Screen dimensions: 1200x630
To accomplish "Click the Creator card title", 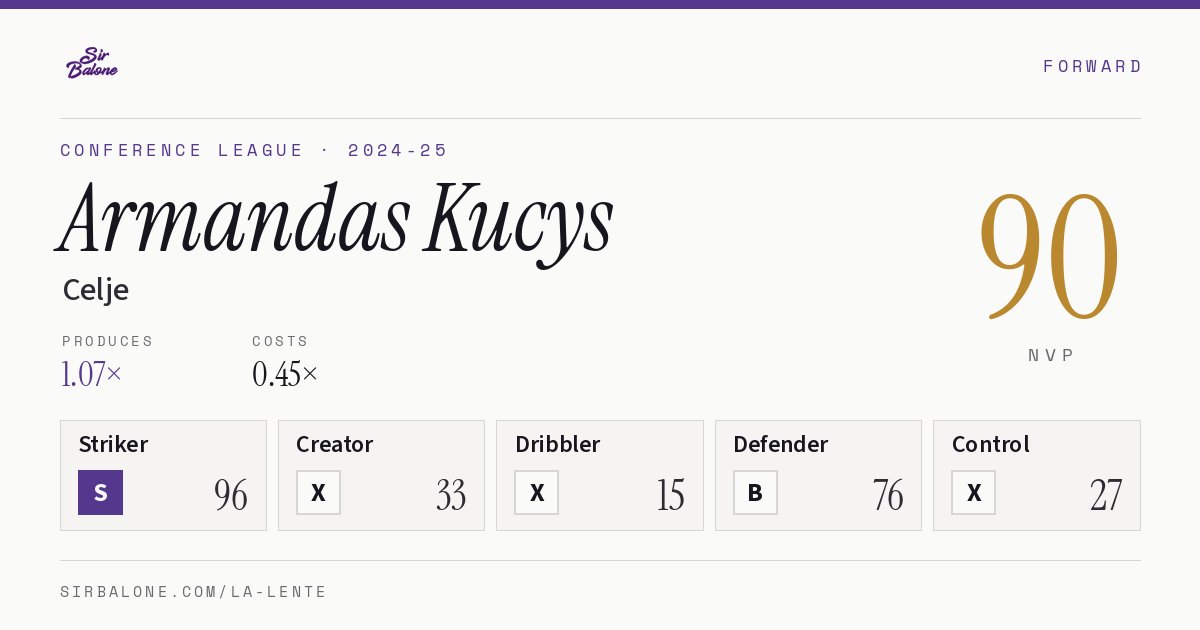I will coord(335,444).
